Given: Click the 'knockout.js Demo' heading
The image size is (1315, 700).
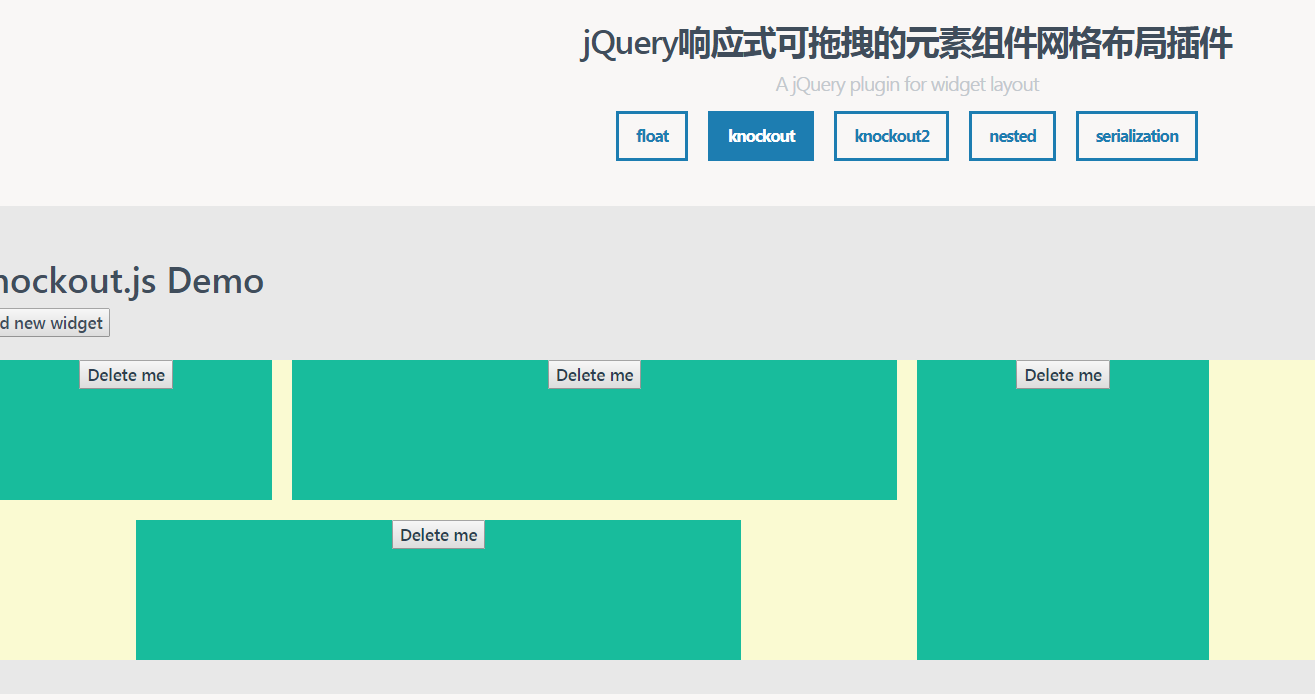Looking at the screenshot, I should click(131, 281).
